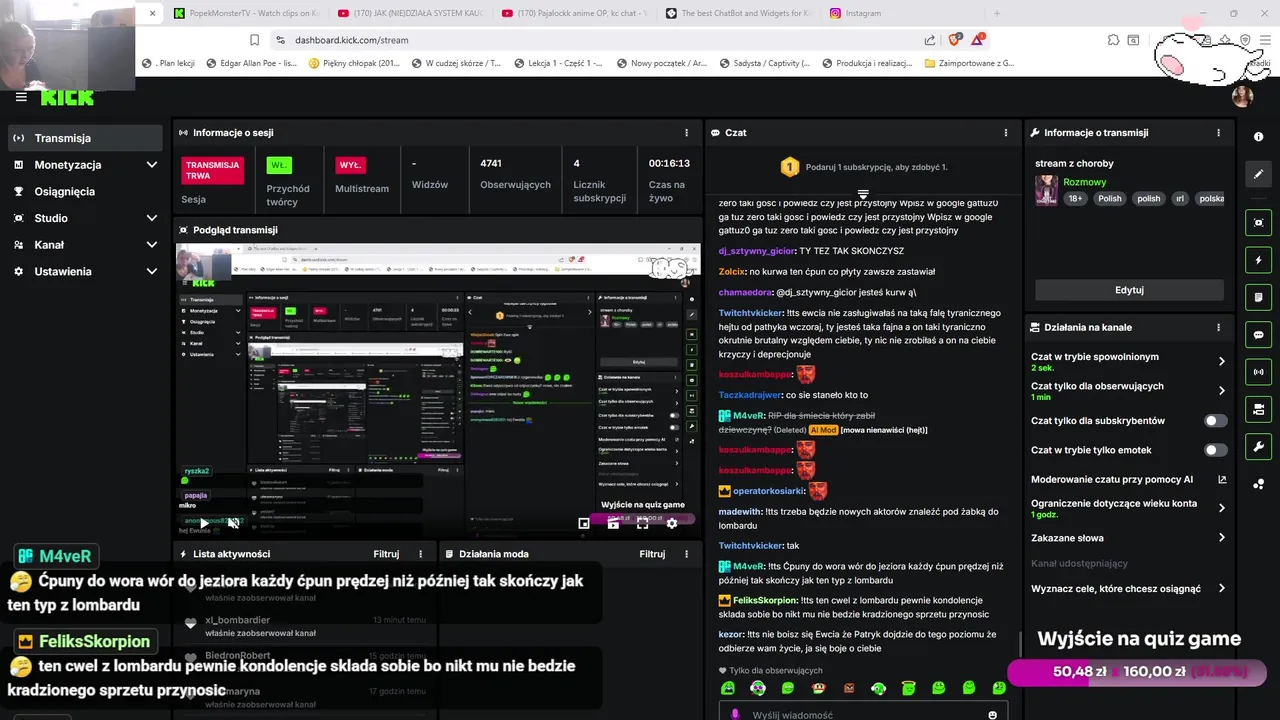Open Zakazane słowa settings
Image resolution: width=1280 pixels, height=720 pixels.
click(x=1128, y=538)
